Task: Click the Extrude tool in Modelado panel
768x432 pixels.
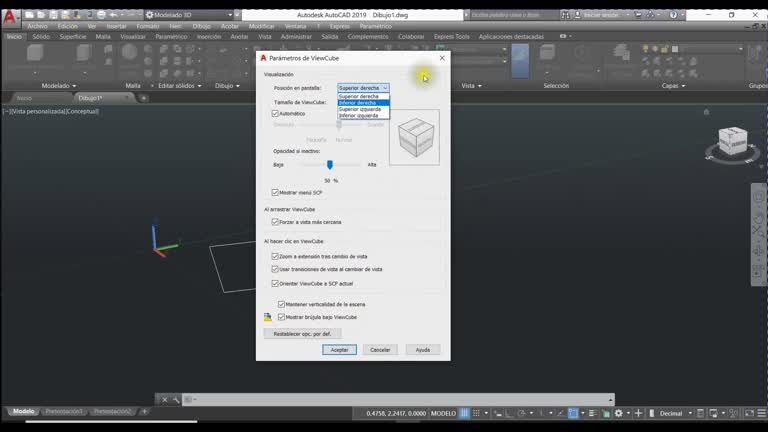Action: coord(84,53)
